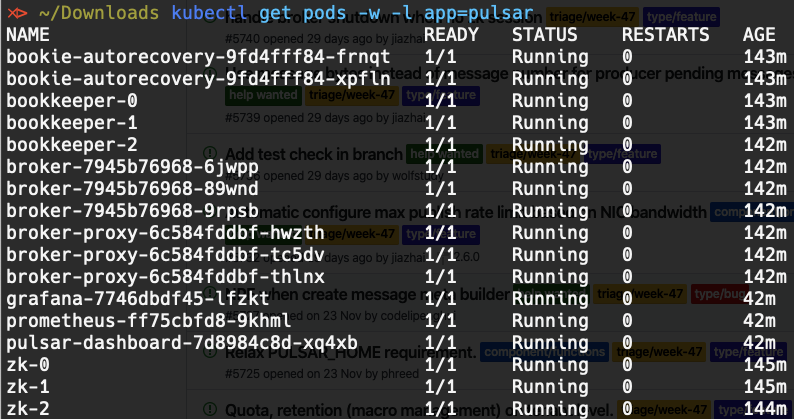Click the NAME column header
The width and height of the screenshot is (794, 419).
pos(28,35)
